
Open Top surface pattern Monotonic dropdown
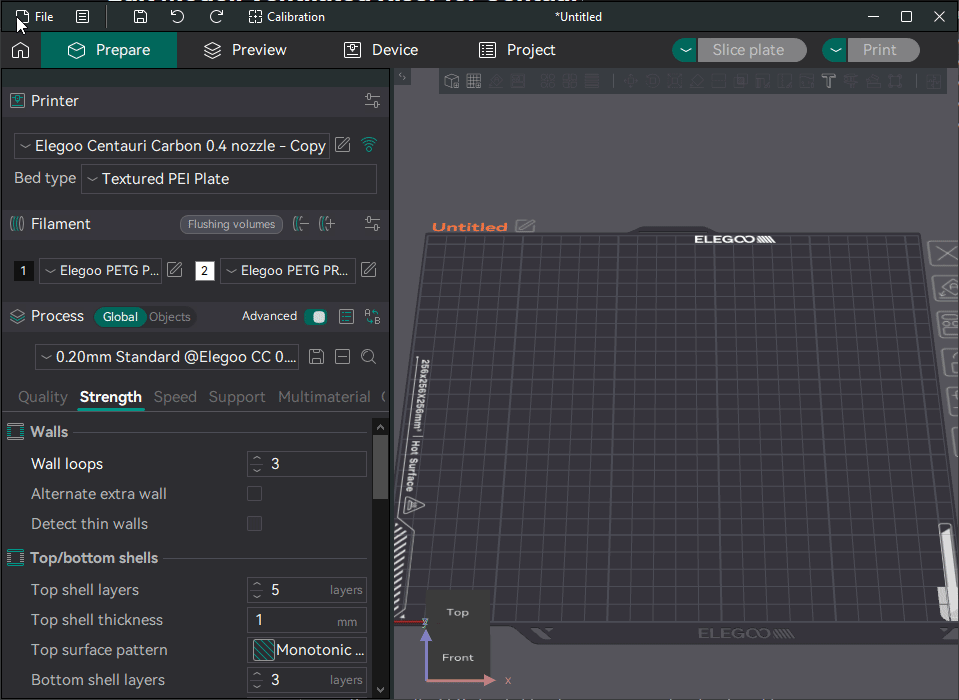click(x=307, y=650)
